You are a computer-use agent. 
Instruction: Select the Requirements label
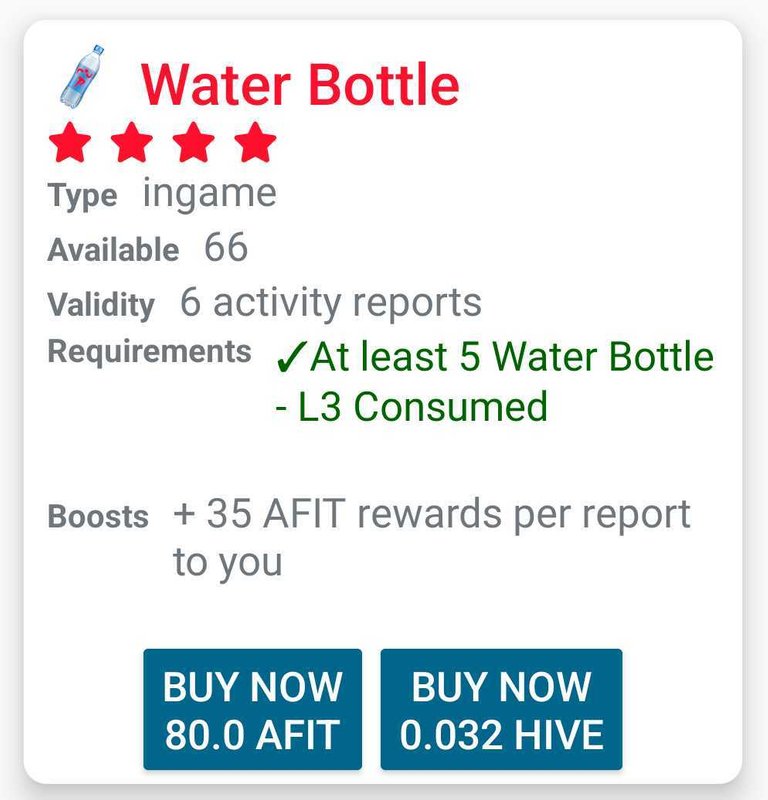pyautogui.click(x=149, y=352)
